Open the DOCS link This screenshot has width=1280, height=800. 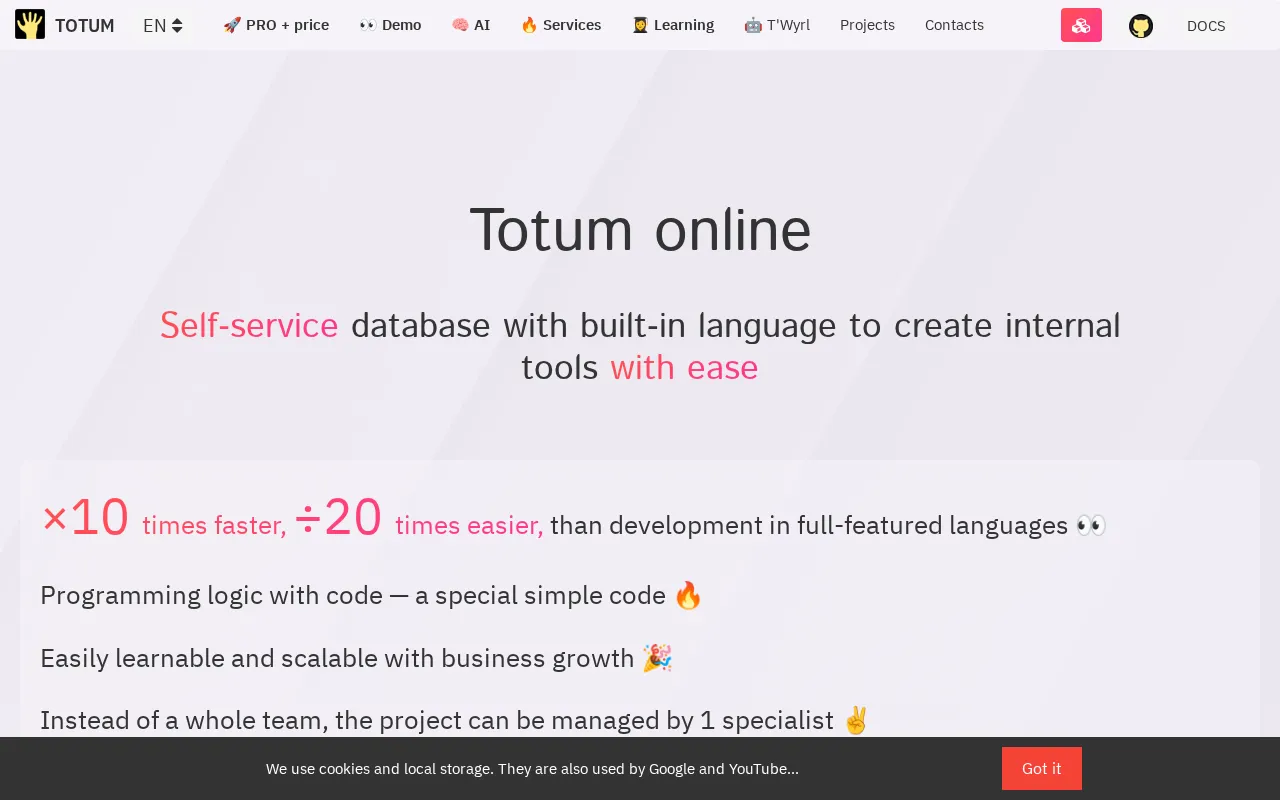pyautogui.click(x=1206, y=26)
